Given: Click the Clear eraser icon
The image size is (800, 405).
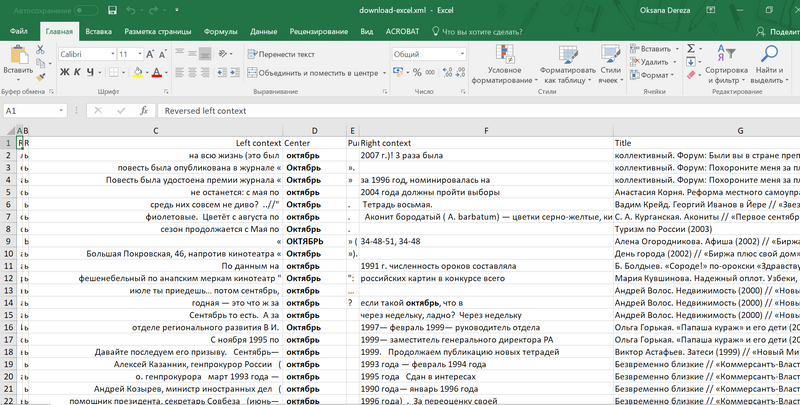Looking at the screenshot, I should (691, 75).
